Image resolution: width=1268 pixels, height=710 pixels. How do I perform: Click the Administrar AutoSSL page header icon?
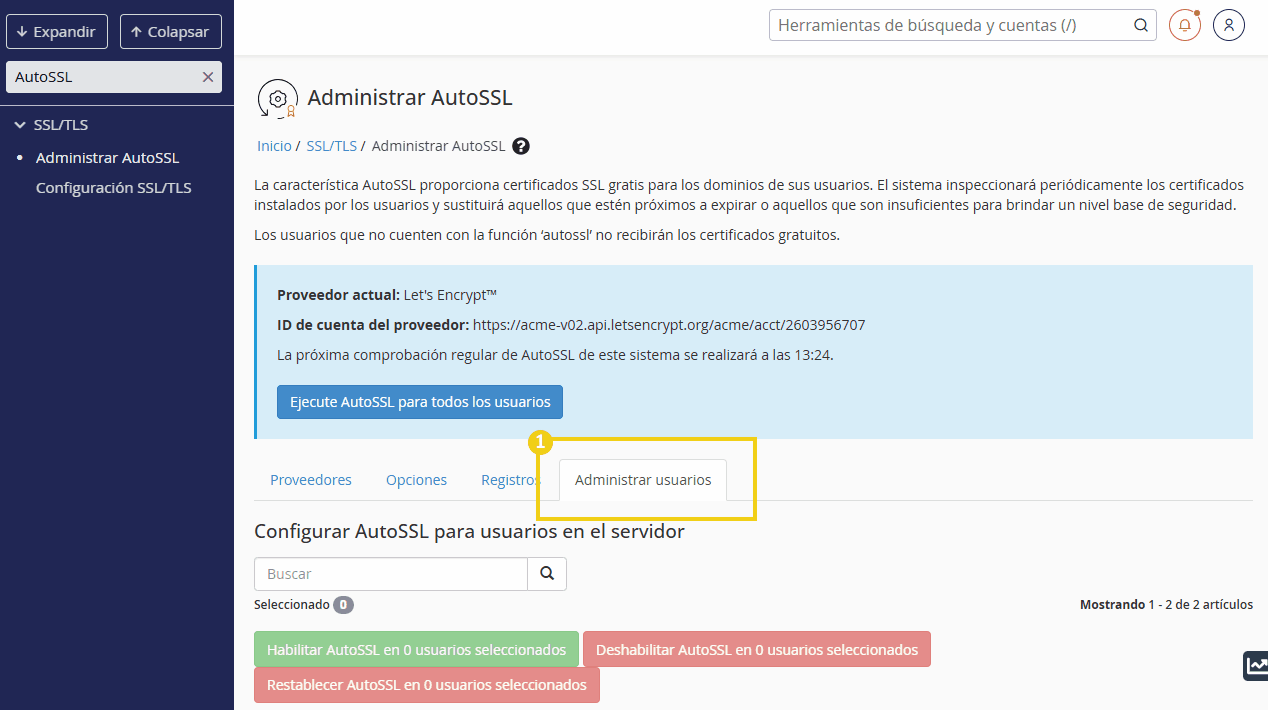[277, 98]
